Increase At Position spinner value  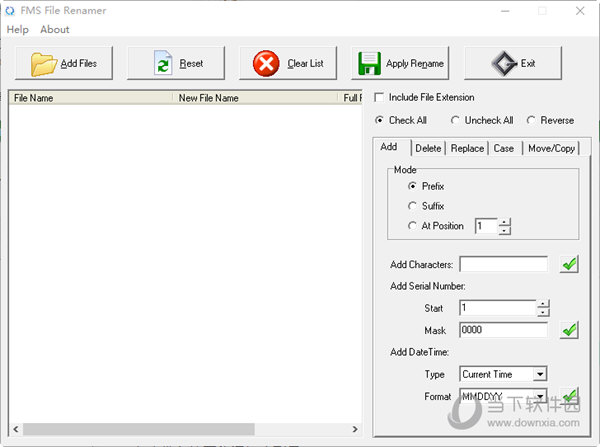(x=505, y=222)
